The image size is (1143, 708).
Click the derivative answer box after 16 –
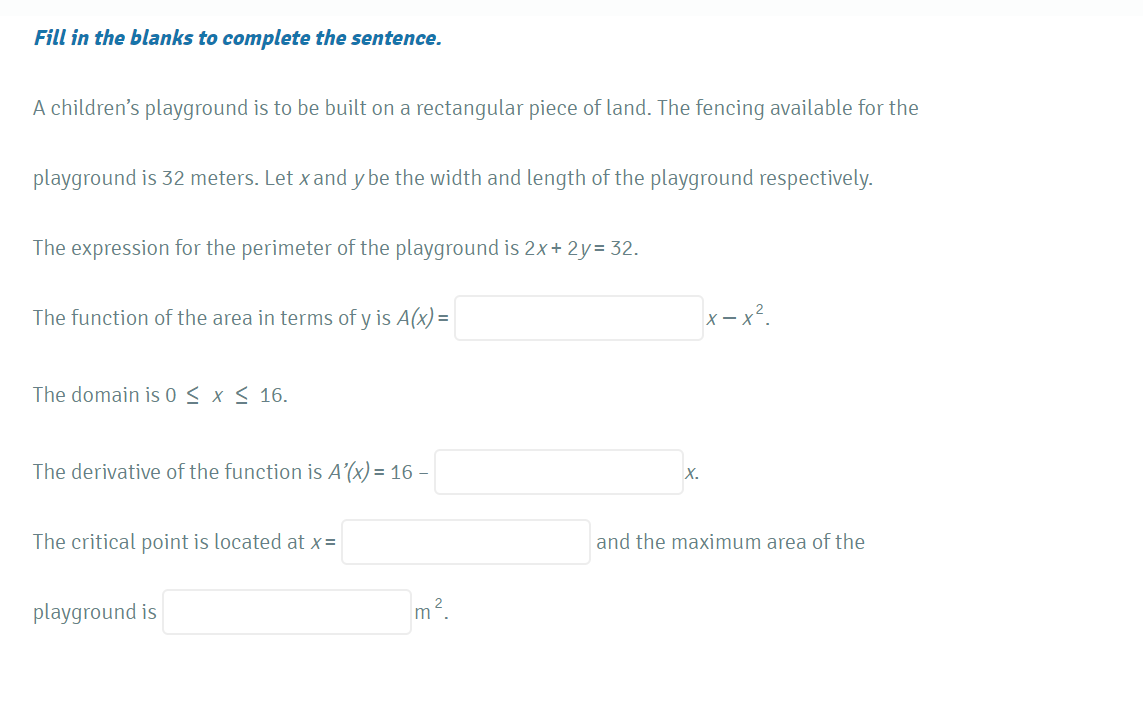pos(558,471)
